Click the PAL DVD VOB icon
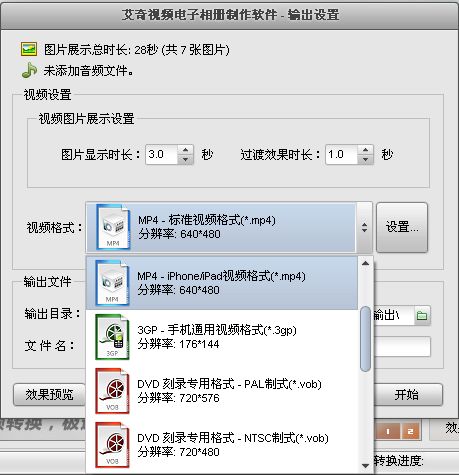 112,391
